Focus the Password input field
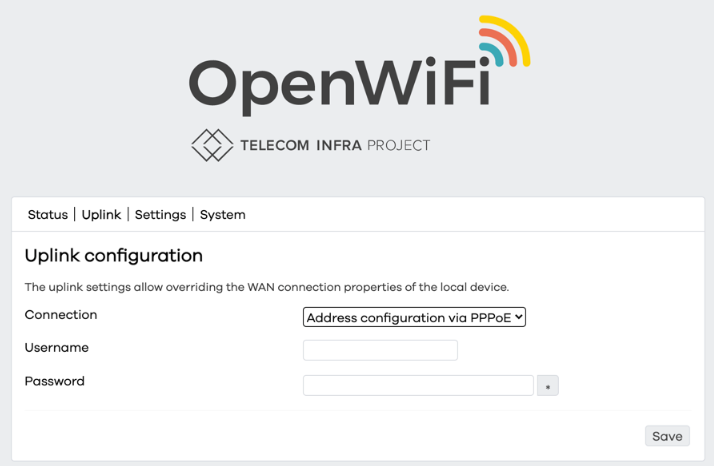 tap(418, 385)
